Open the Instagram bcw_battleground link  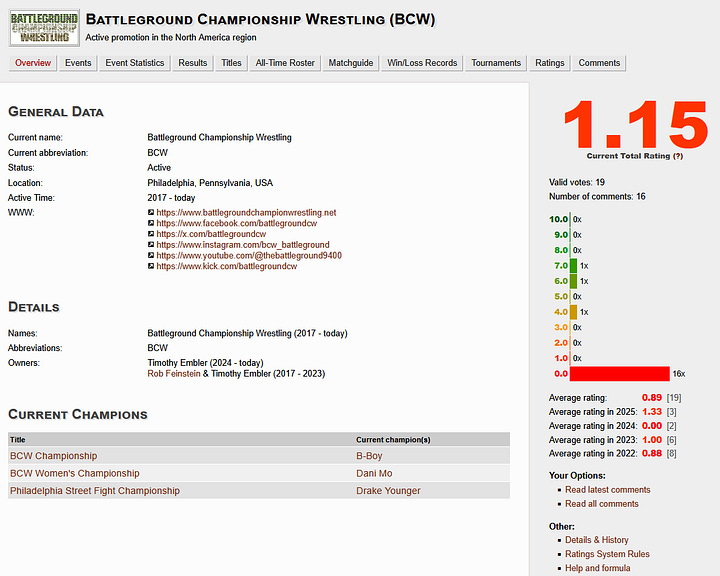243,244
